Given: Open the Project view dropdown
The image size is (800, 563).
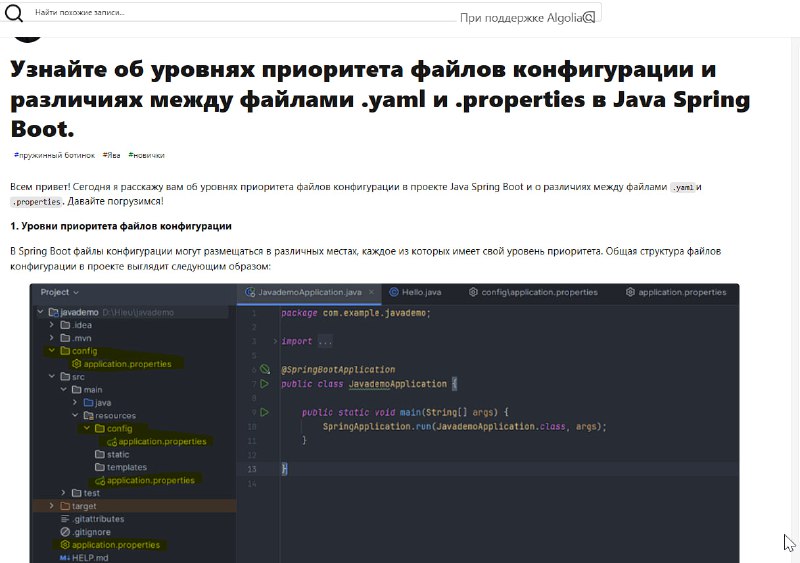Looking at the screenshot, I should [x=60, y=292].
